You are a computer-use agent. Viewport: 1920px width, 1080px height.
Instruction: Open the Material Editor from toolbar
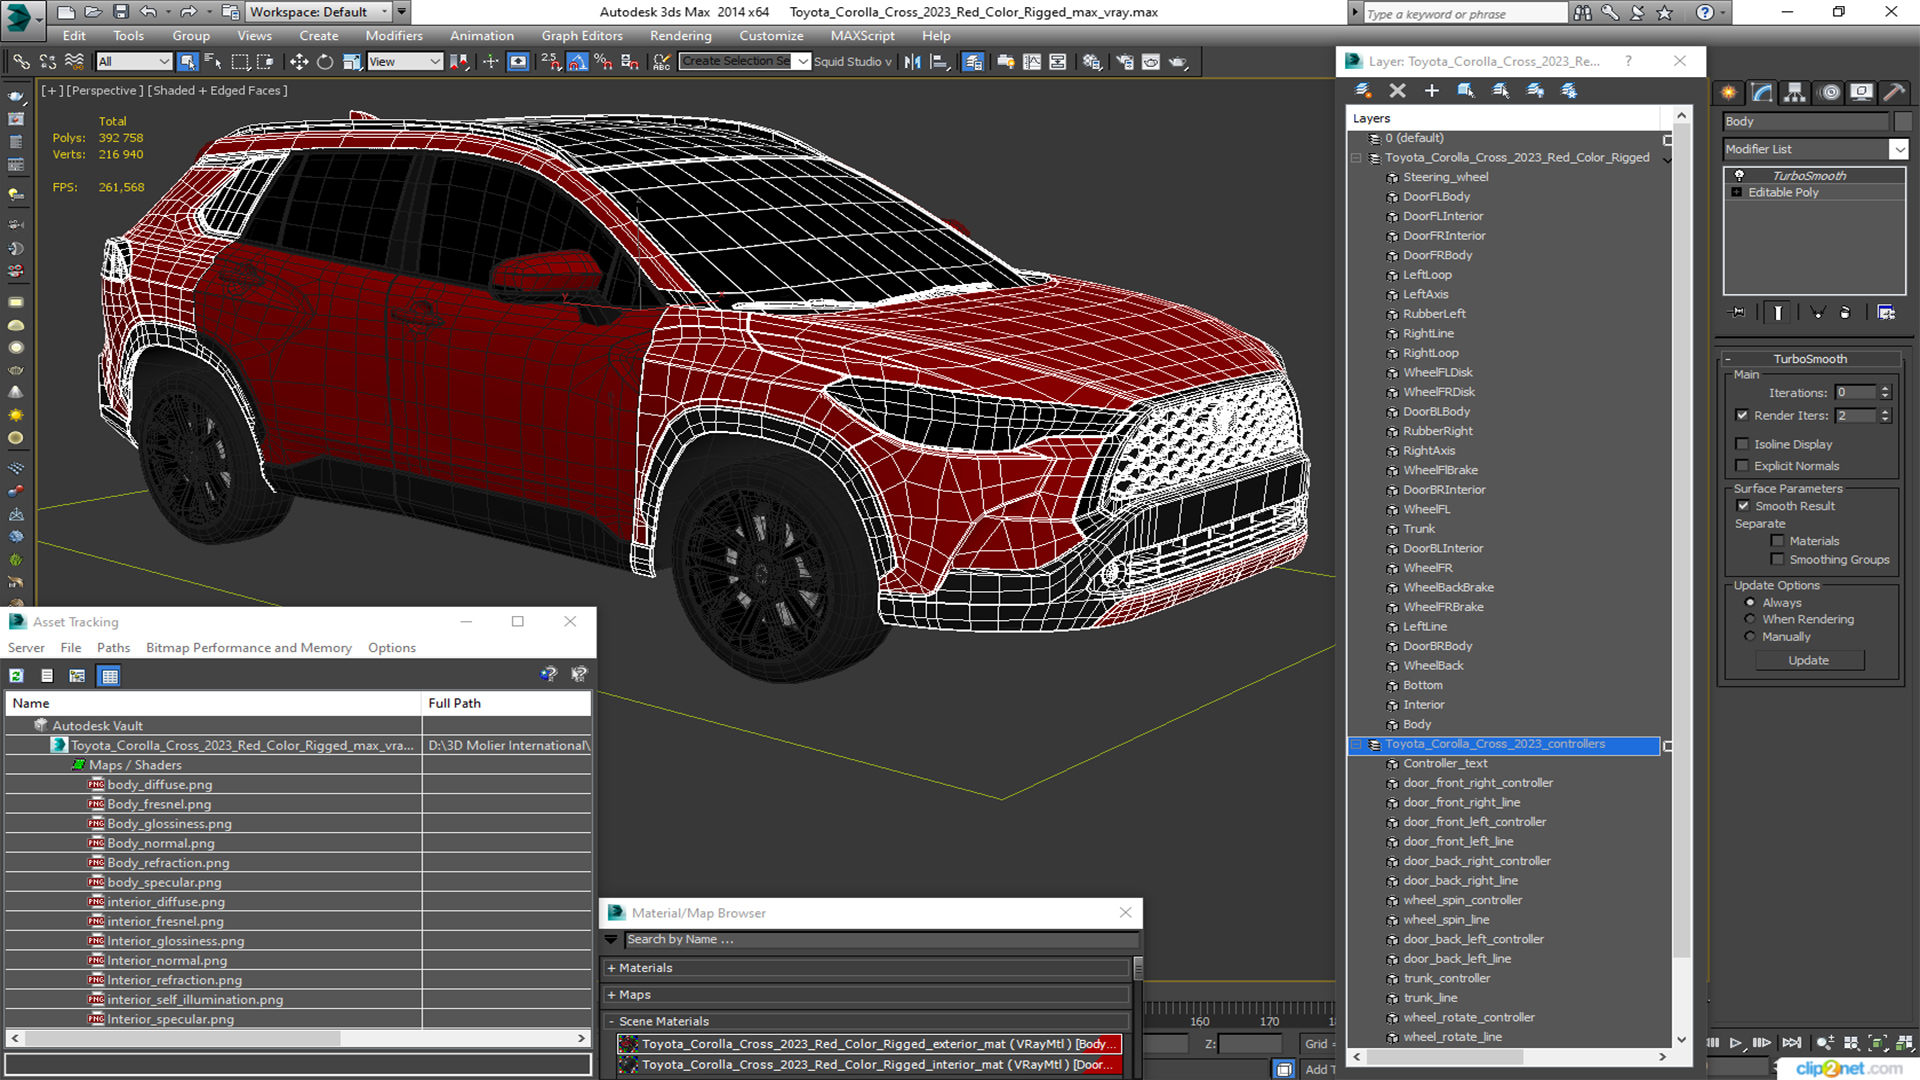pos(1092,62)
